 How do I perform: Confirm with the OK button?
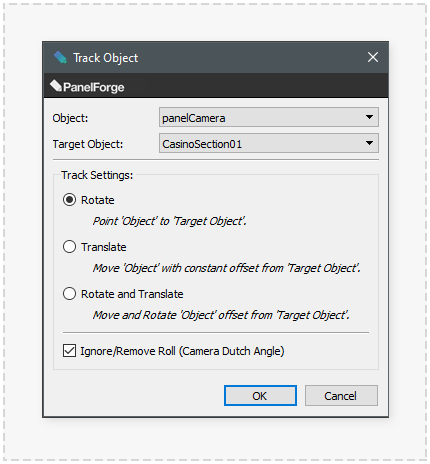pos(260,396)
